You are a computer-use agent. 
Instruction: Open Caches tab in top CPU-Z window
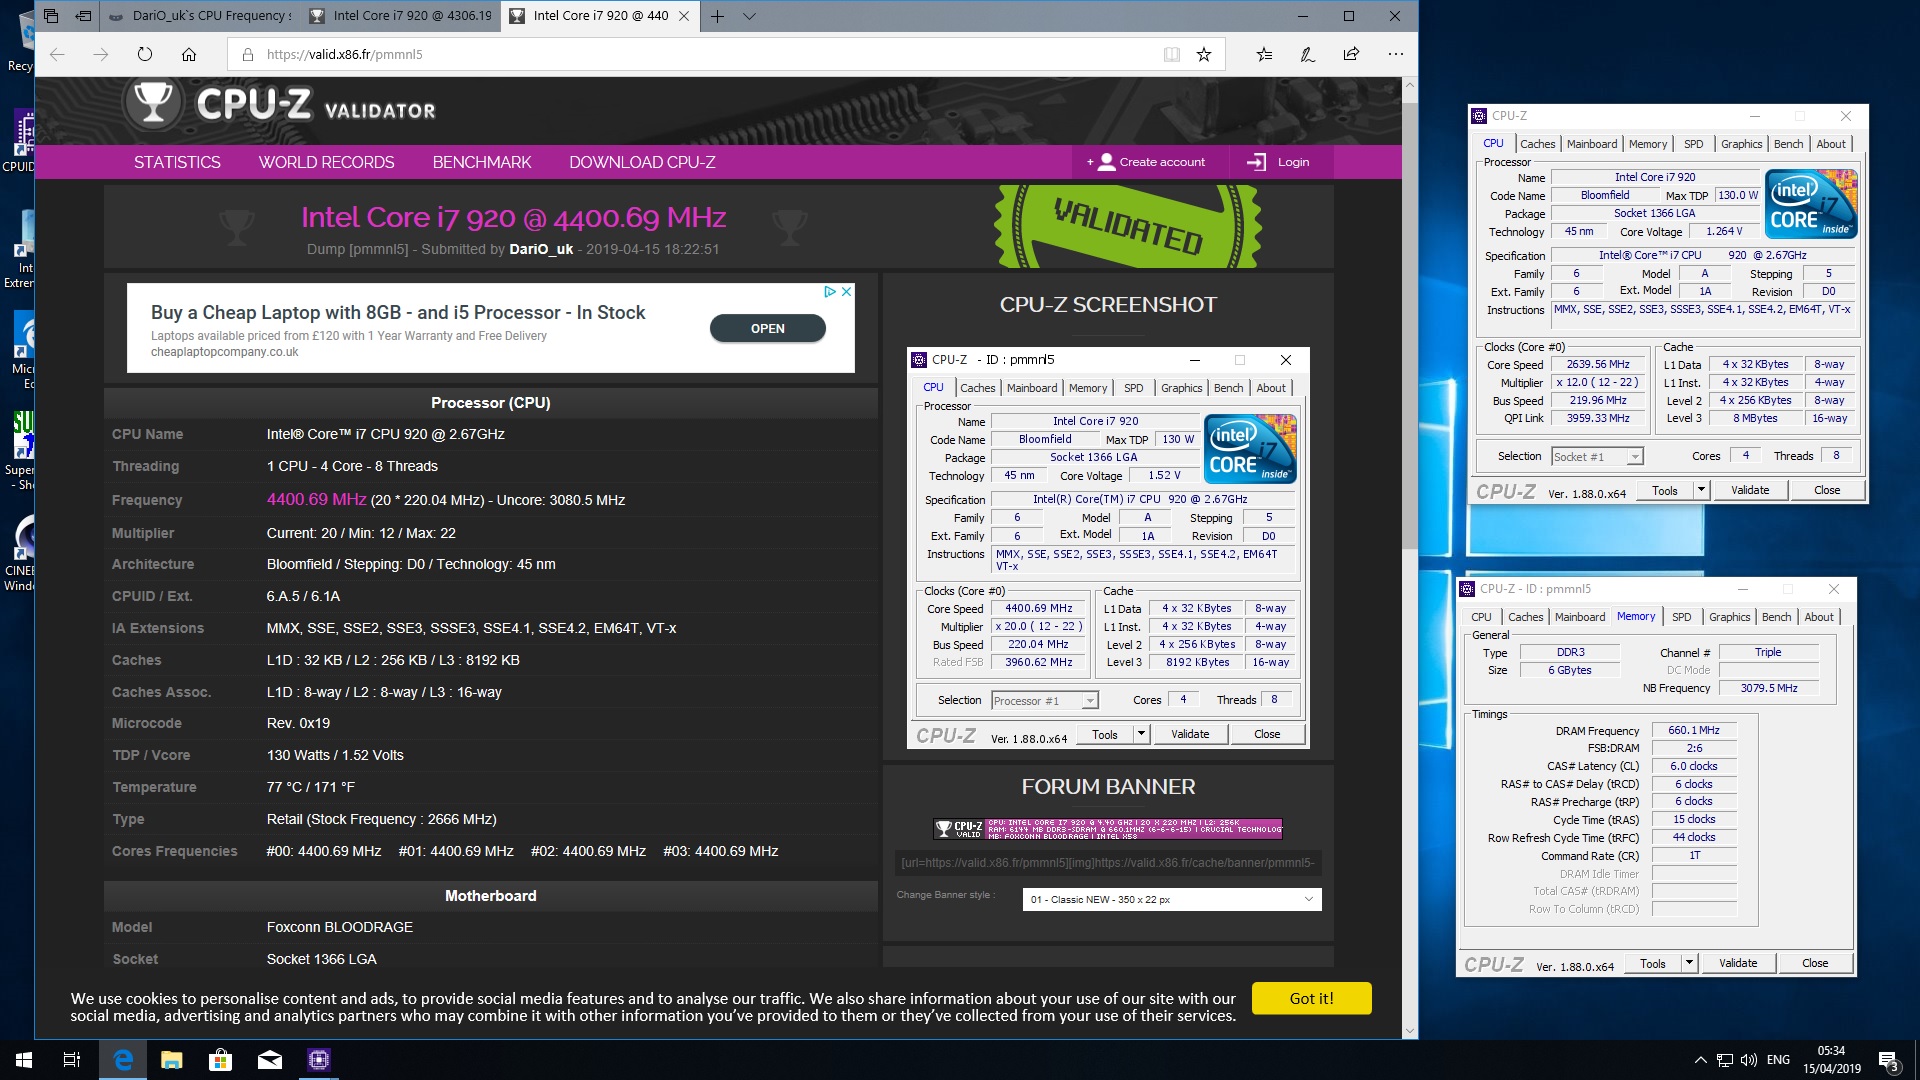tap(1537, 144)
